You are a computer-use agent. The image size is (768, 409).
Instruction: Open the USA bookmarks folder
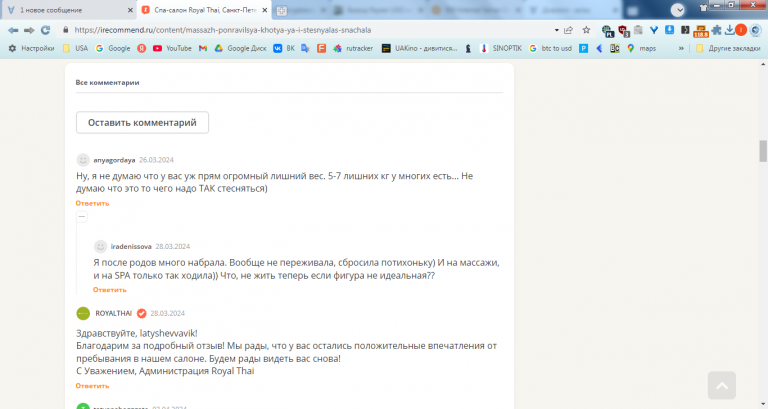75,48
